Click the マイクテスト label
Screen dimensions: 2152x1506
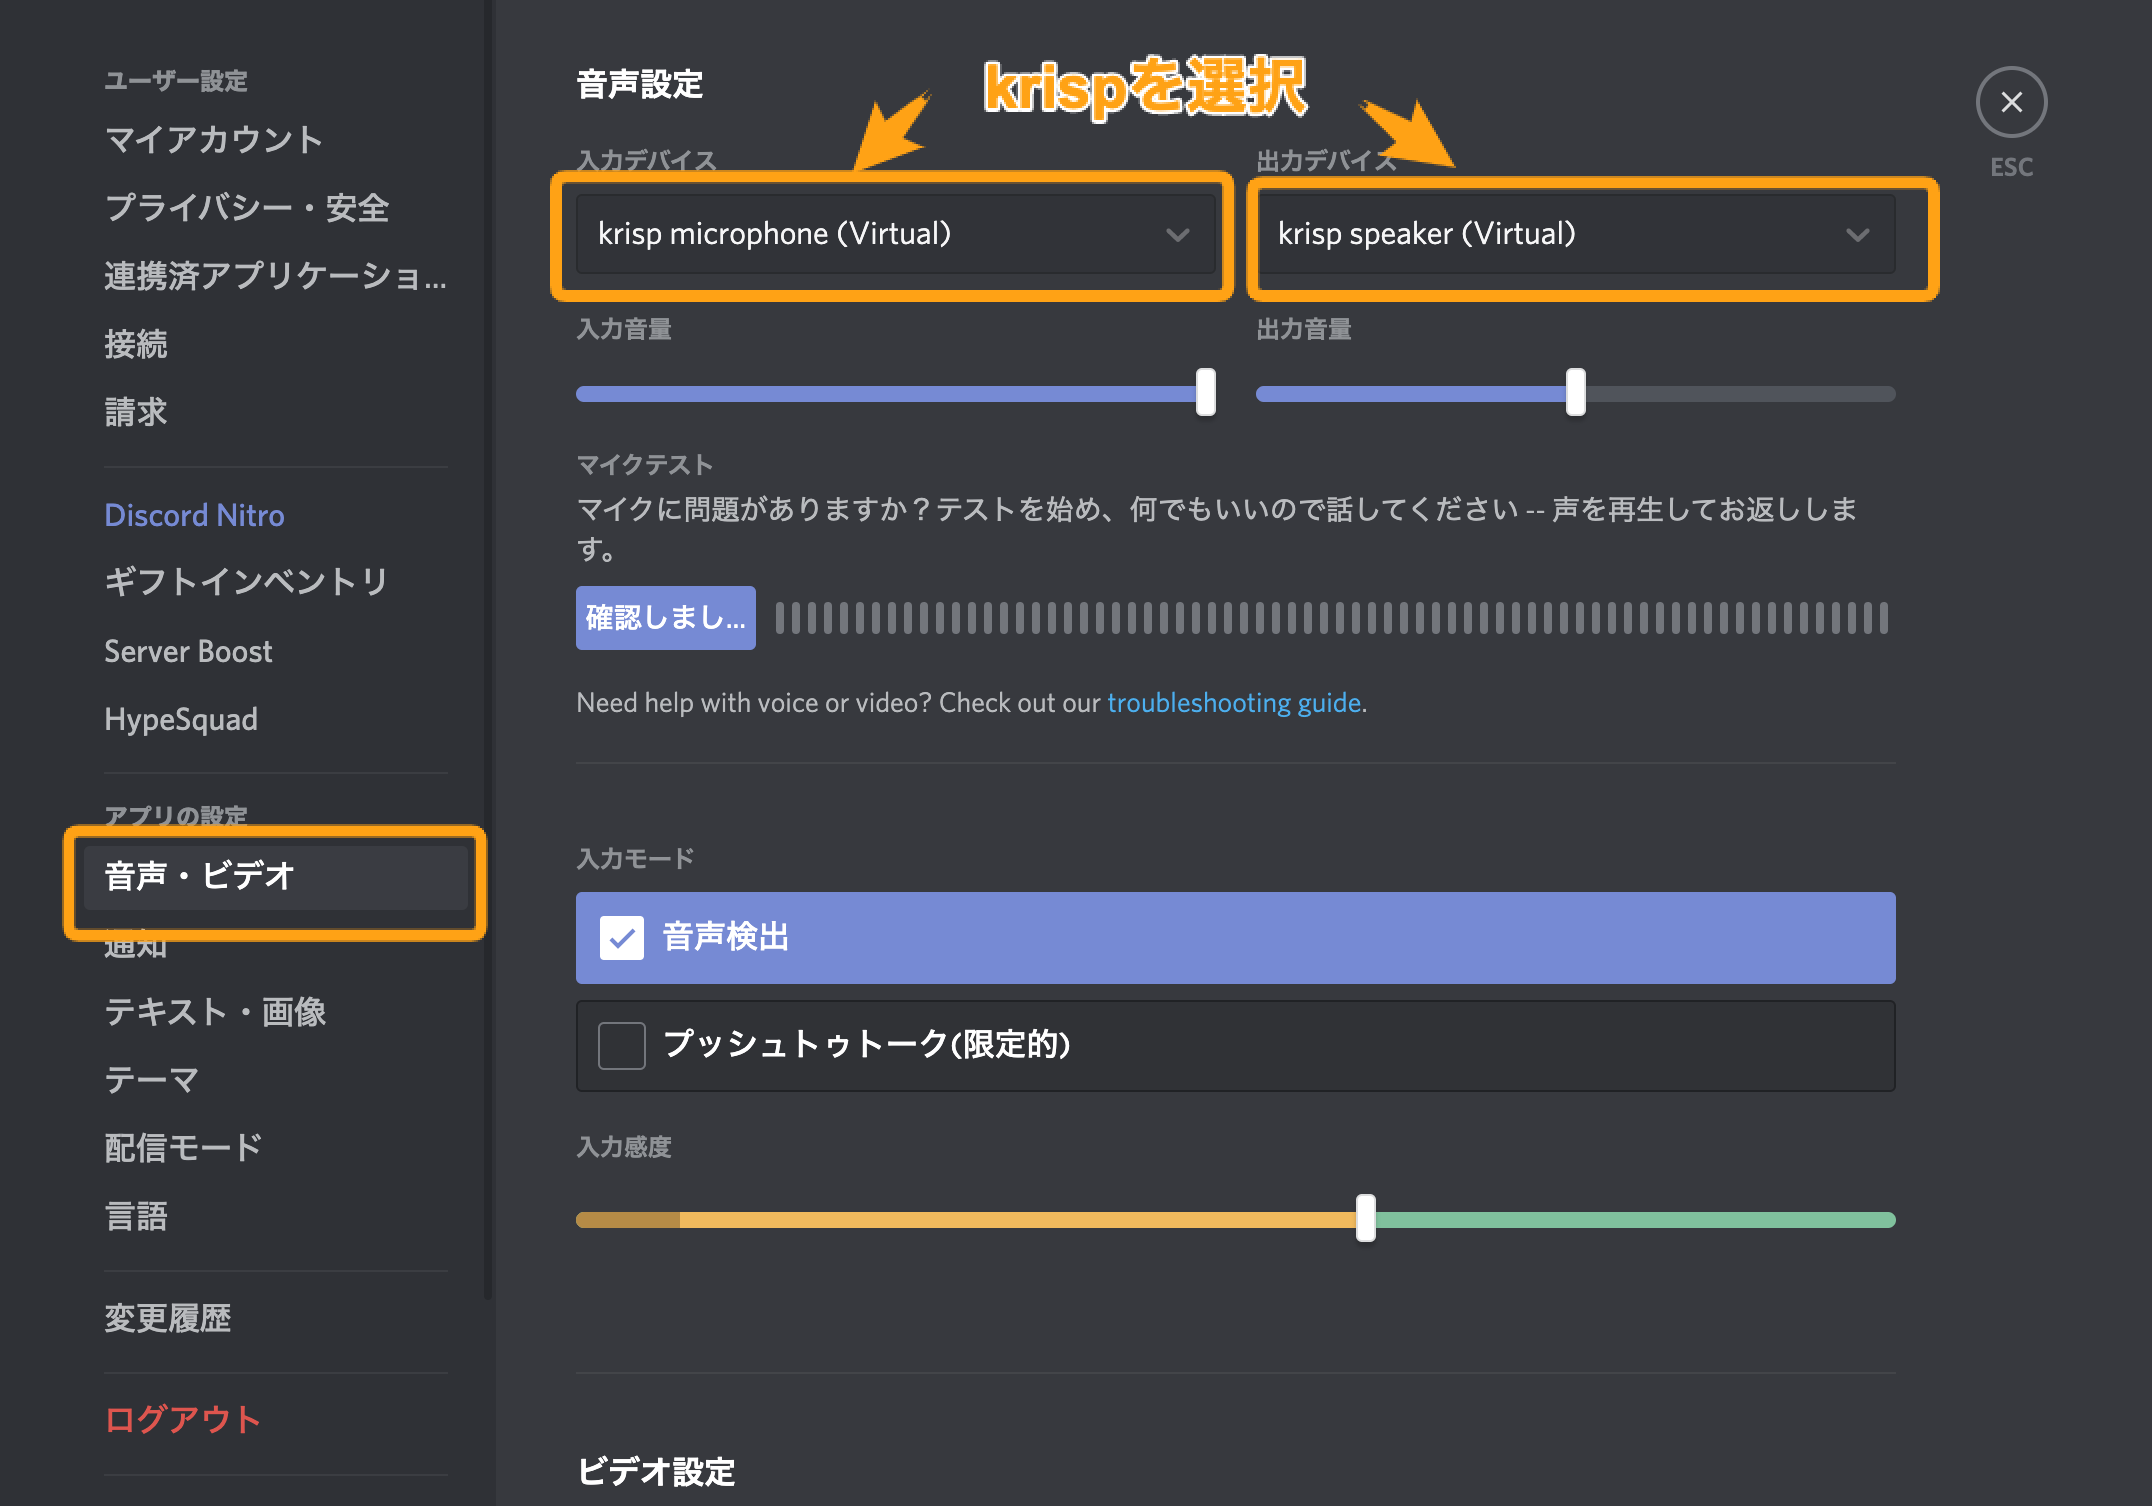point(645,465)
